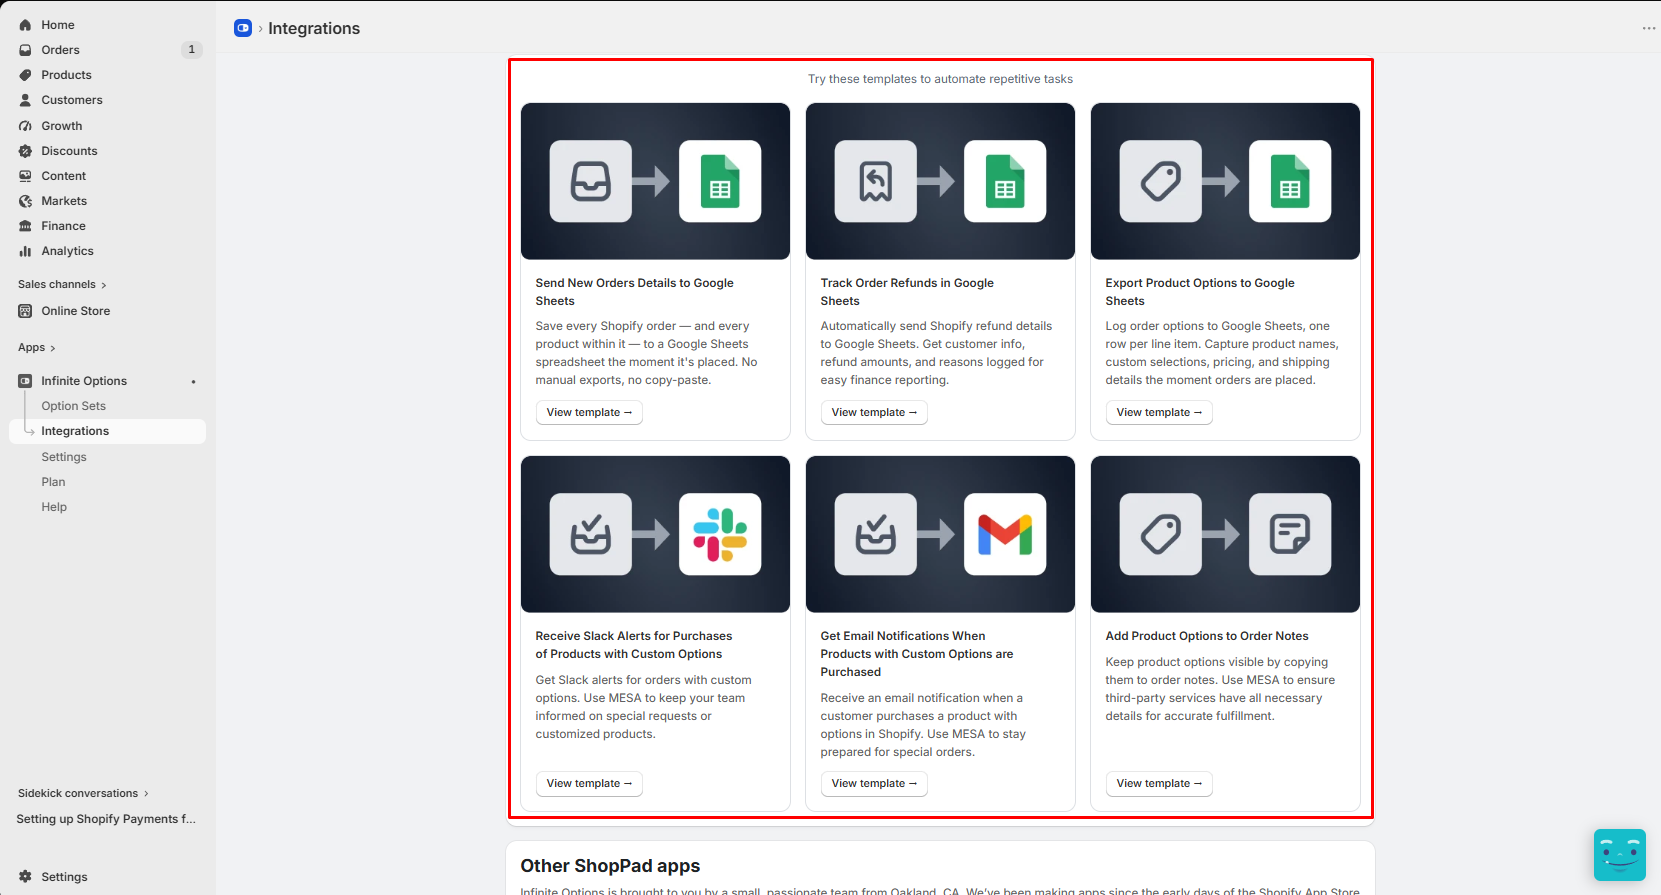The image size is (1661, 895).
Task: Click the Finance bank icon
Action: tap(25, 226)
